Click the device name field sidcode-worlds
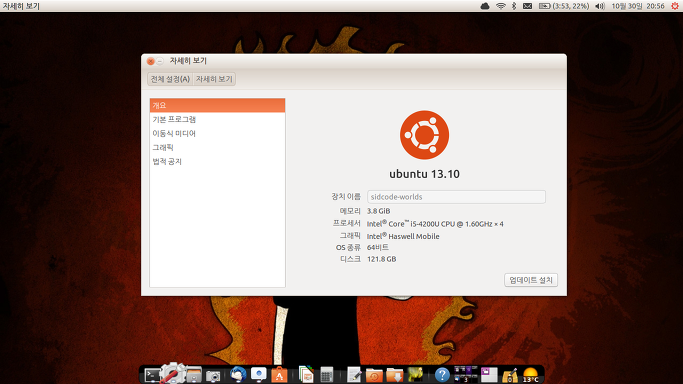Viewport: 683px width, 384px height. pos(456,197)
